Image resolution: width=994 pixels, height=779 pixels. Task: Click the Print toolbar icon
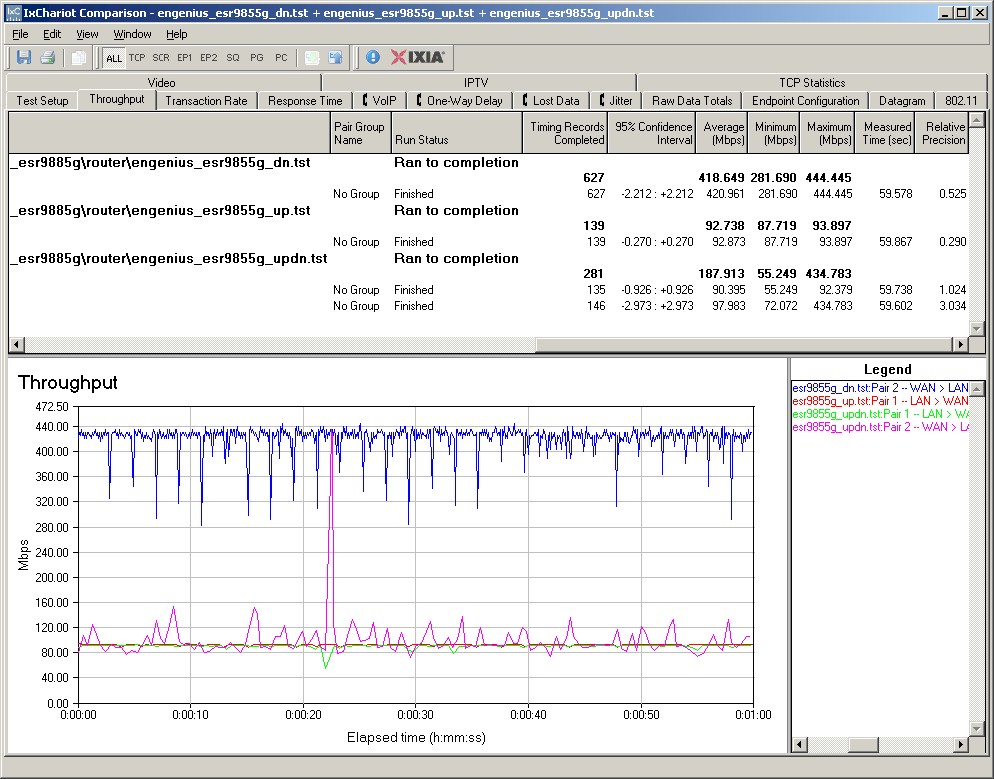48,58
